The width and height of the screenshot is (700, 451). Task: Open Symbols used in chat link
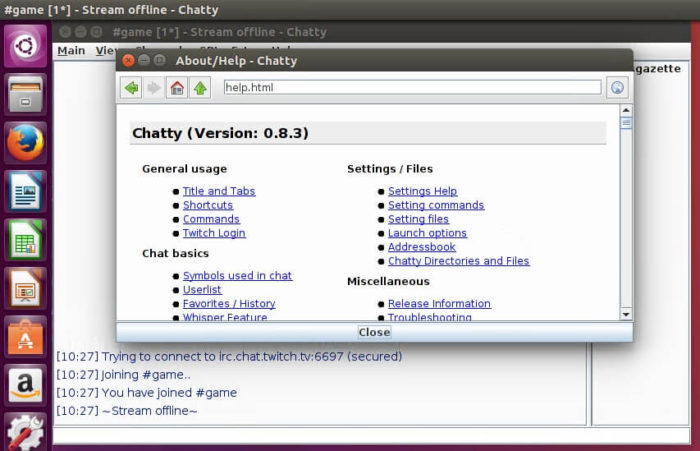tap(238, 276)
